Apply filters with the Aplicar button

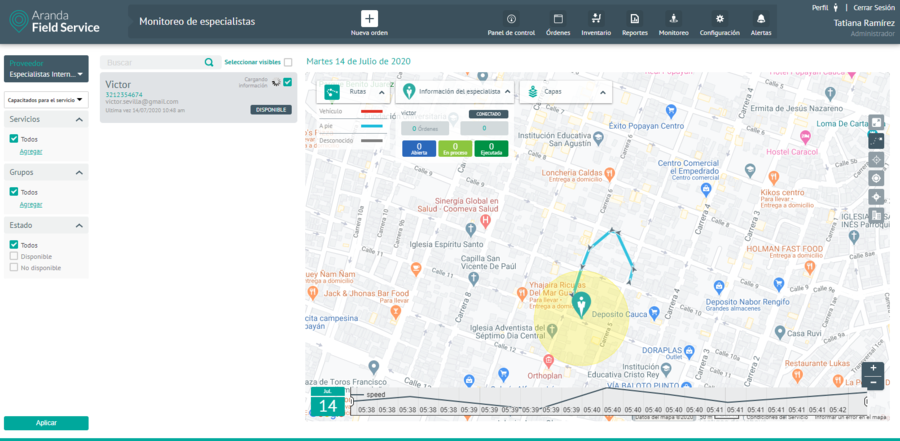pyautogui.click(x=46, y=423)
